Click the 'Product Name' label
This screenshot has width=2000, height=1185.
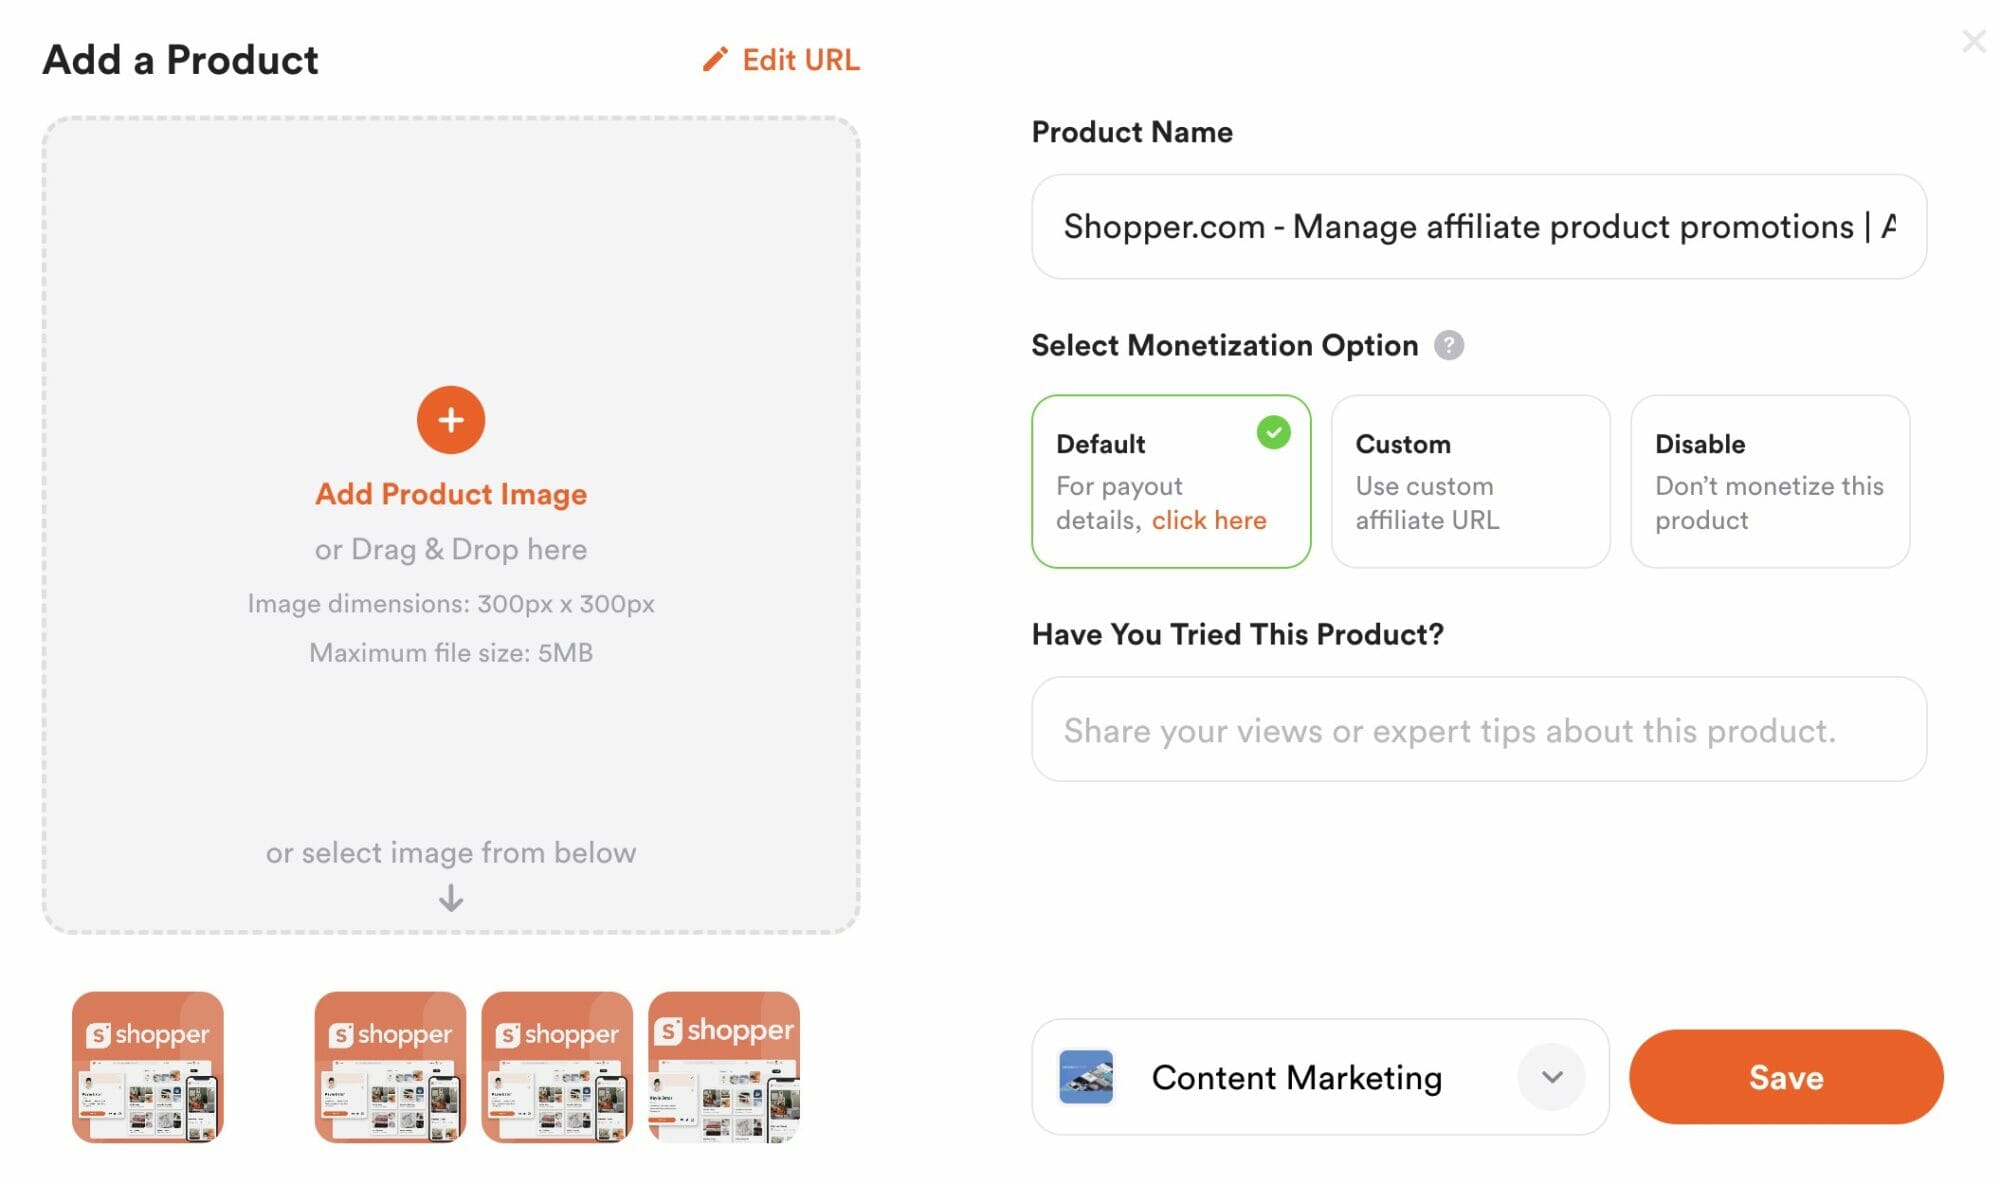(x=1132, y=132)
